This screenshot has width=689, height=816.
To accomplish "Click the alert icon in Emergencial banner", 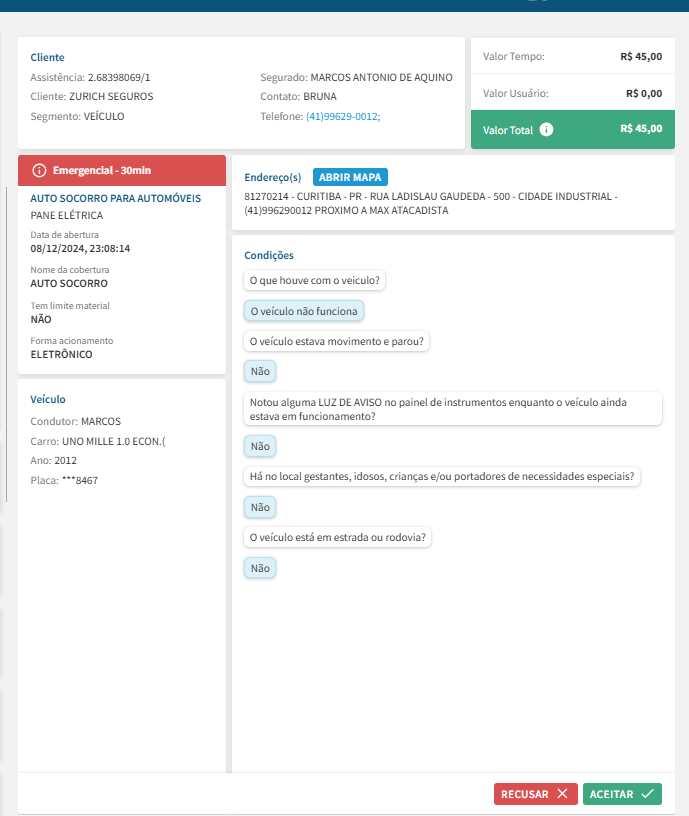I will point(39,171).
